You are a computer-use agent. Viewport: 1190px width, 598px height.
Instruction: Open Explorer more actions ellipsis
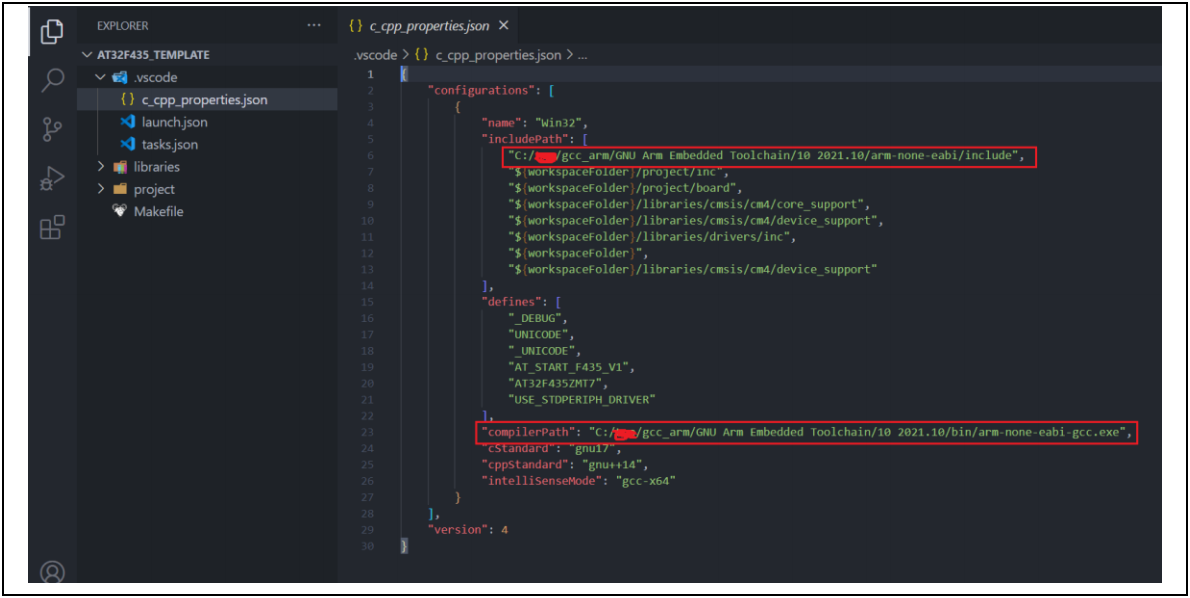[x=313, y=26]
